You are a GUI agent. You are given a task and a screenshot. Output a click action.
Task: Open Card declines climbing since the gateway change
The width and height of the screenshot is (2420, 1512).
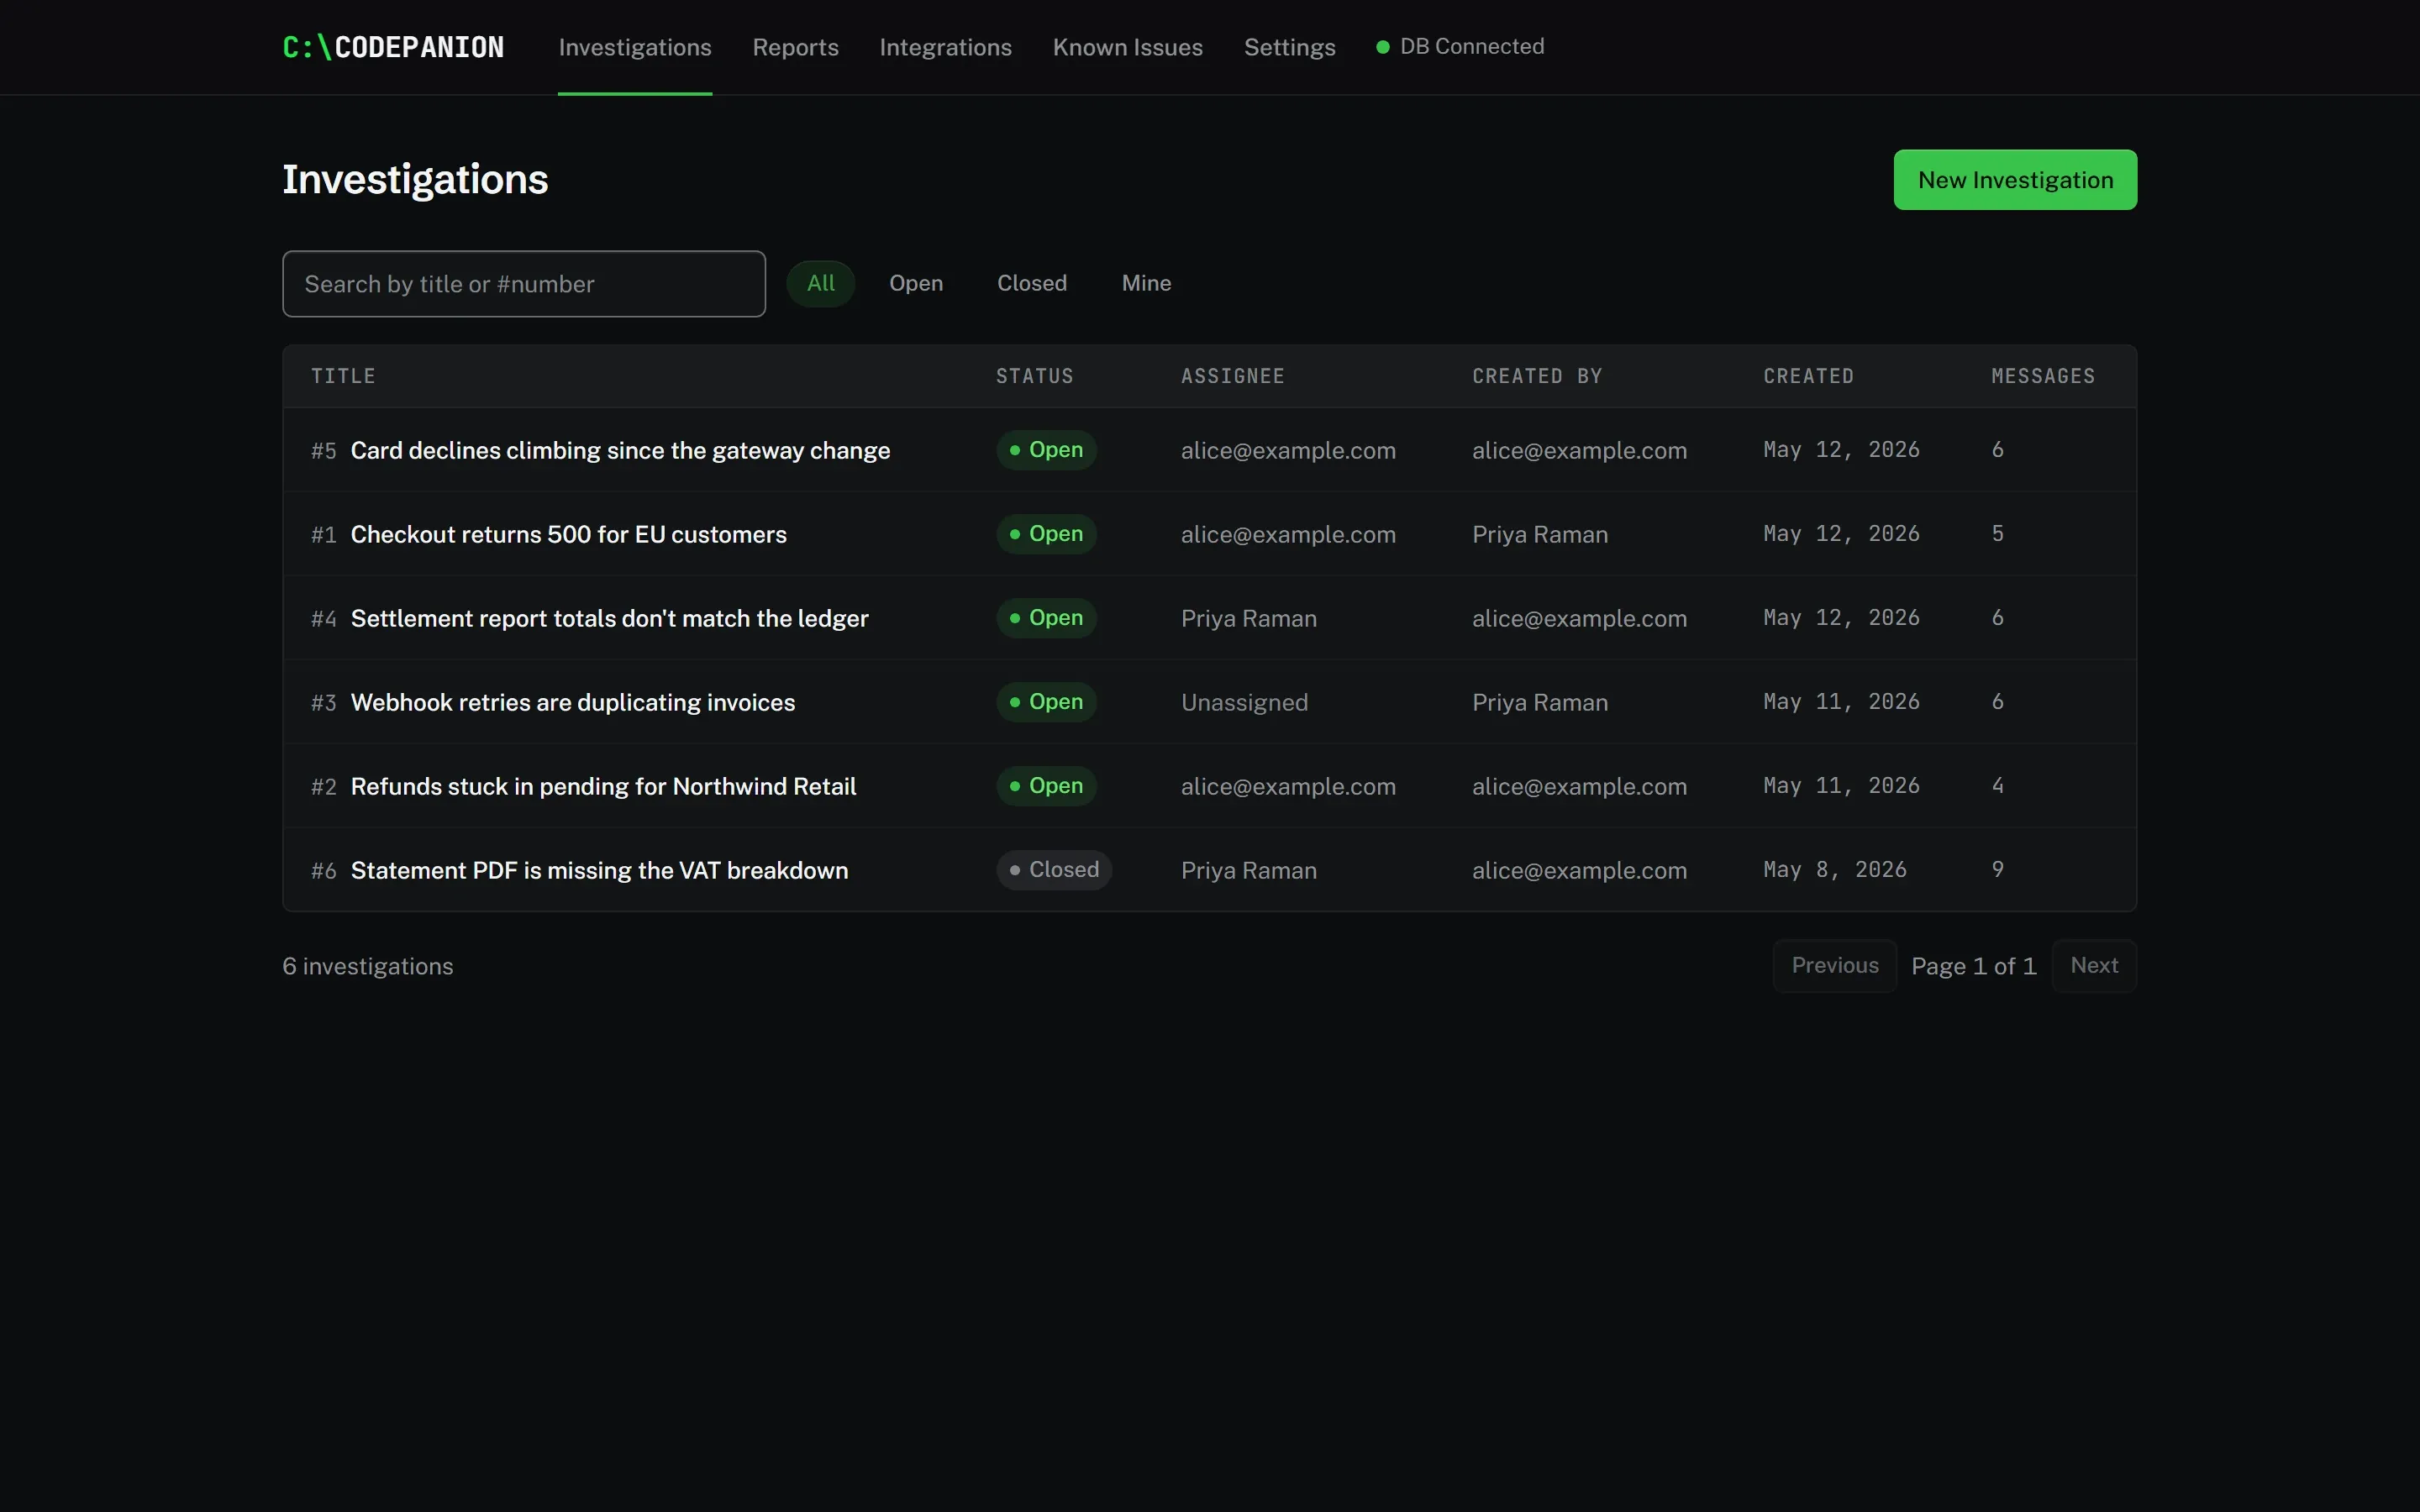[620, 450]
